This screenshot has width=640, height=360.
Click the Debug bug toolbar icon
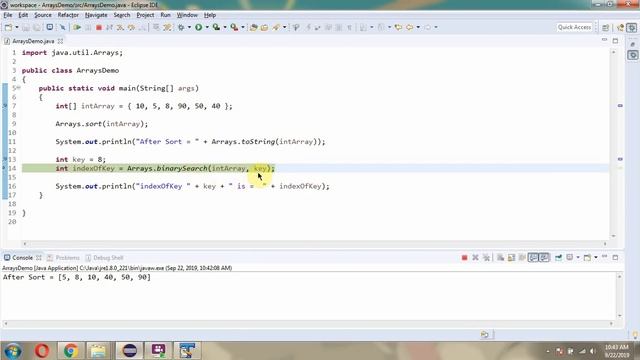(x=181, y=27)
